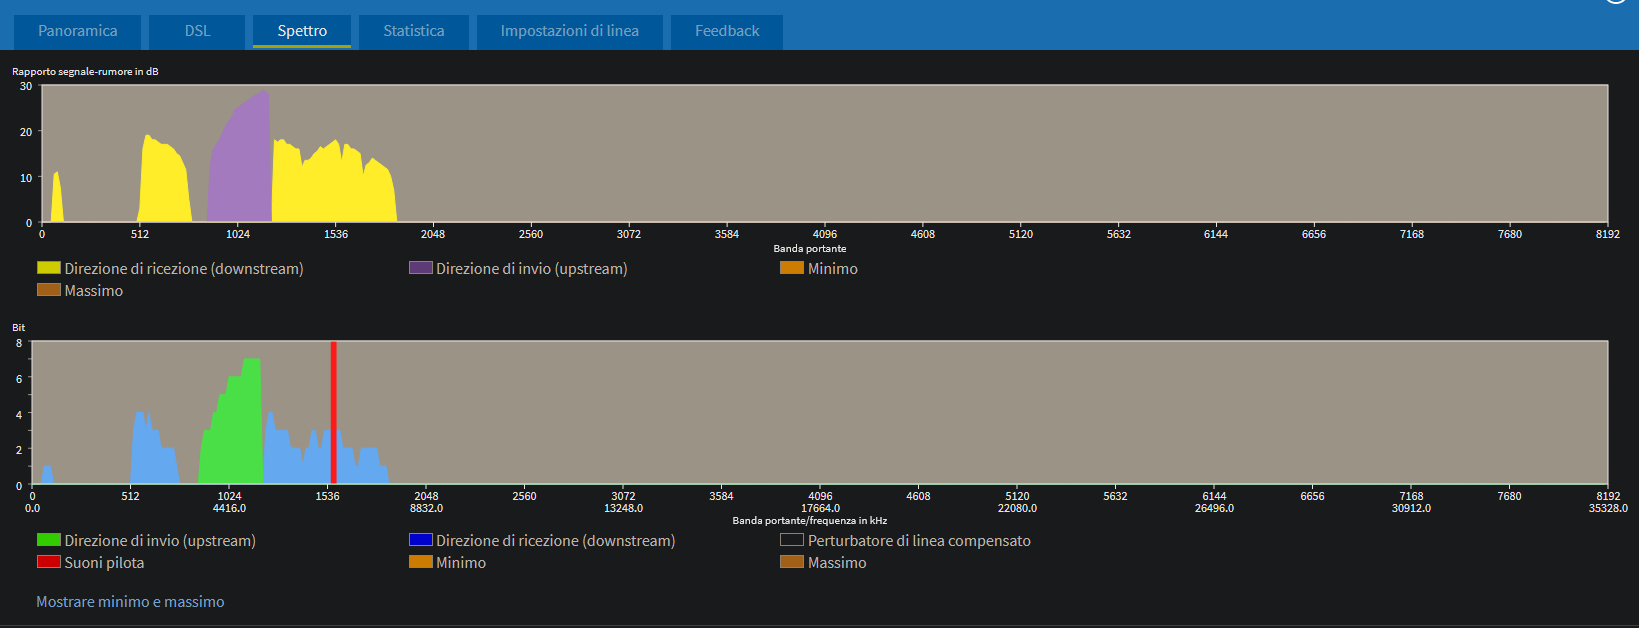
Task: Click the frequency value 13248.0
Action: pos(623,509)
